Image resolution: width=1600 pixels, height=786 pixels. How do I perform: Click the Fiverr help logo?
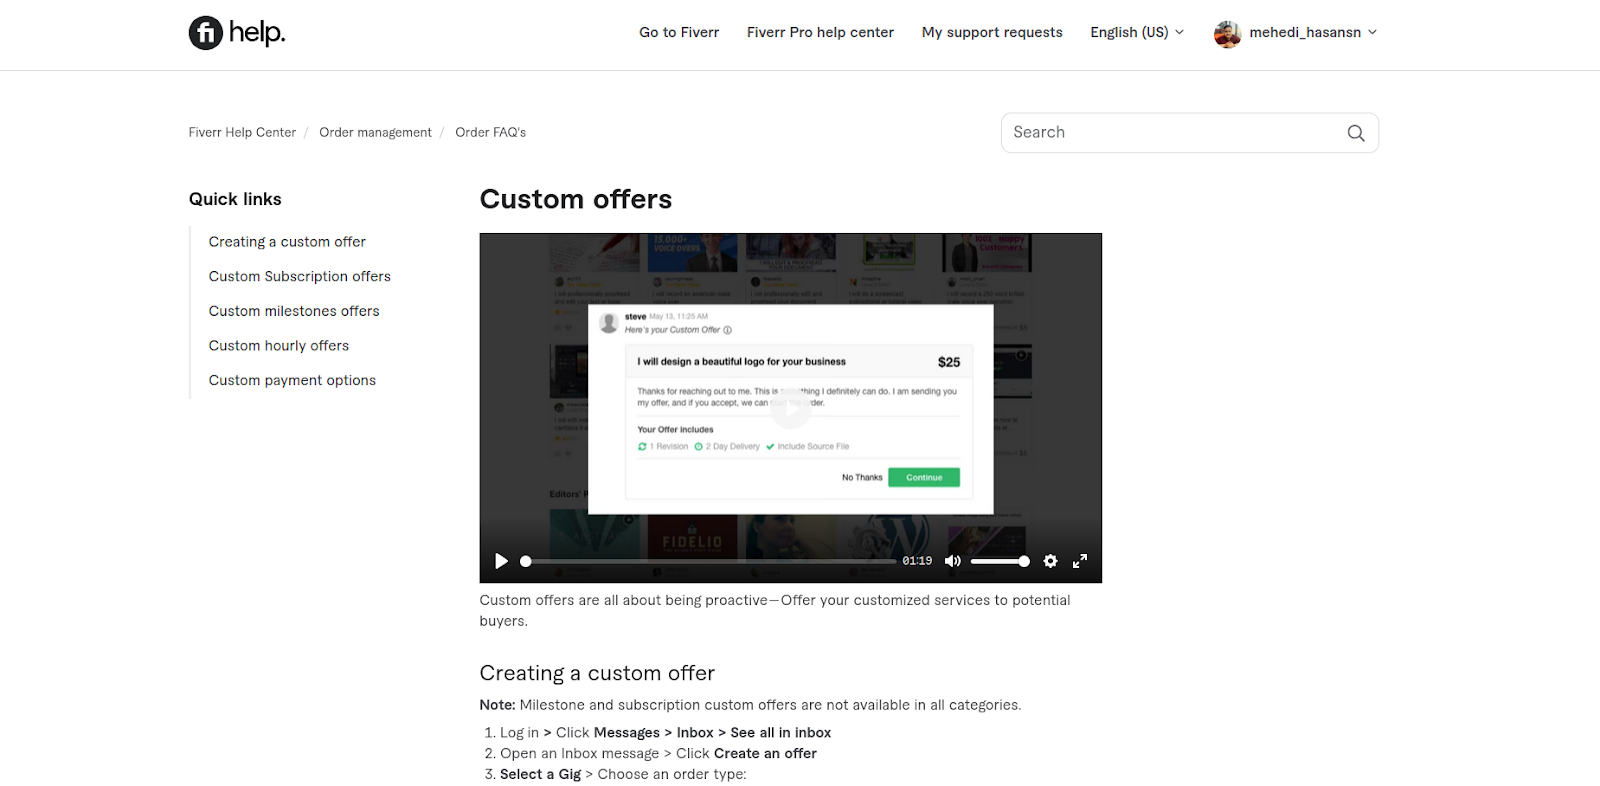tap(237, 33)
